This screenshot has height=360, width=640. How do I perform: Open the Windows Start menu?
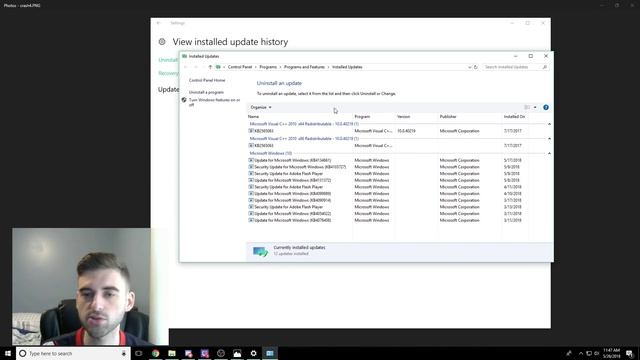[x=8, y=353]
